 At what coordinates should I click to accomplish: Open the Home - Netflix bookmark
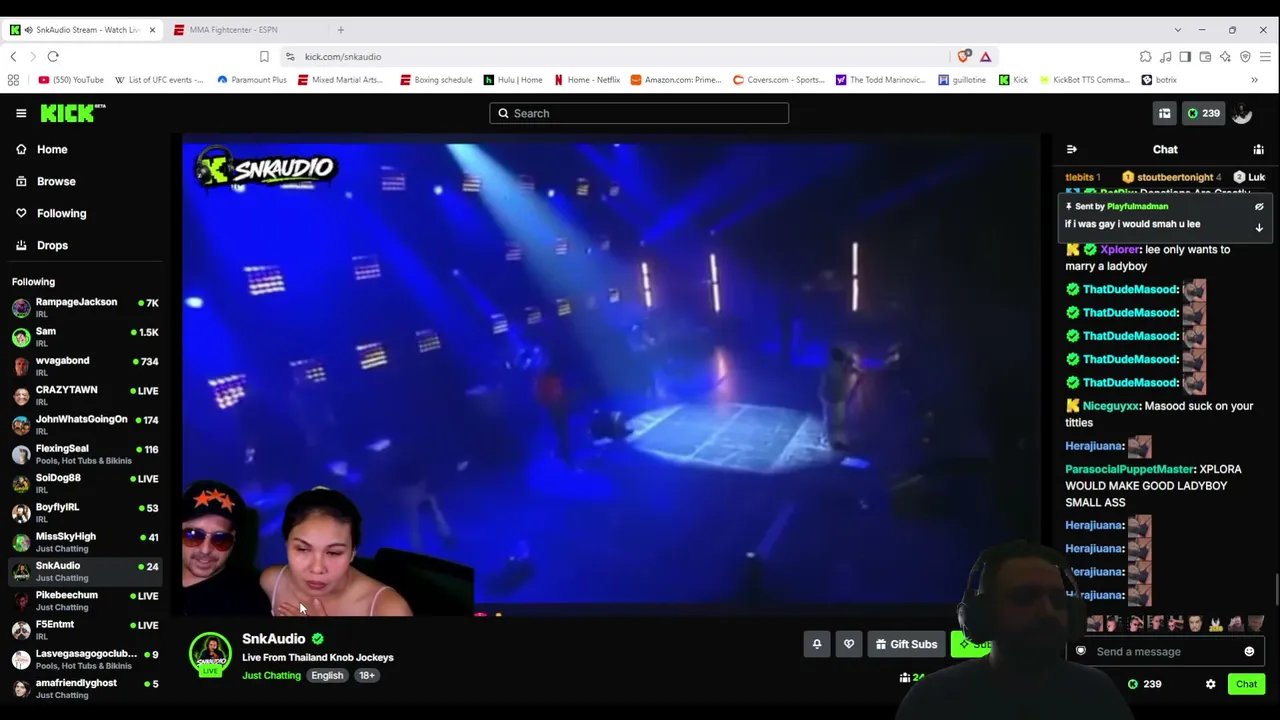(586, 80)
